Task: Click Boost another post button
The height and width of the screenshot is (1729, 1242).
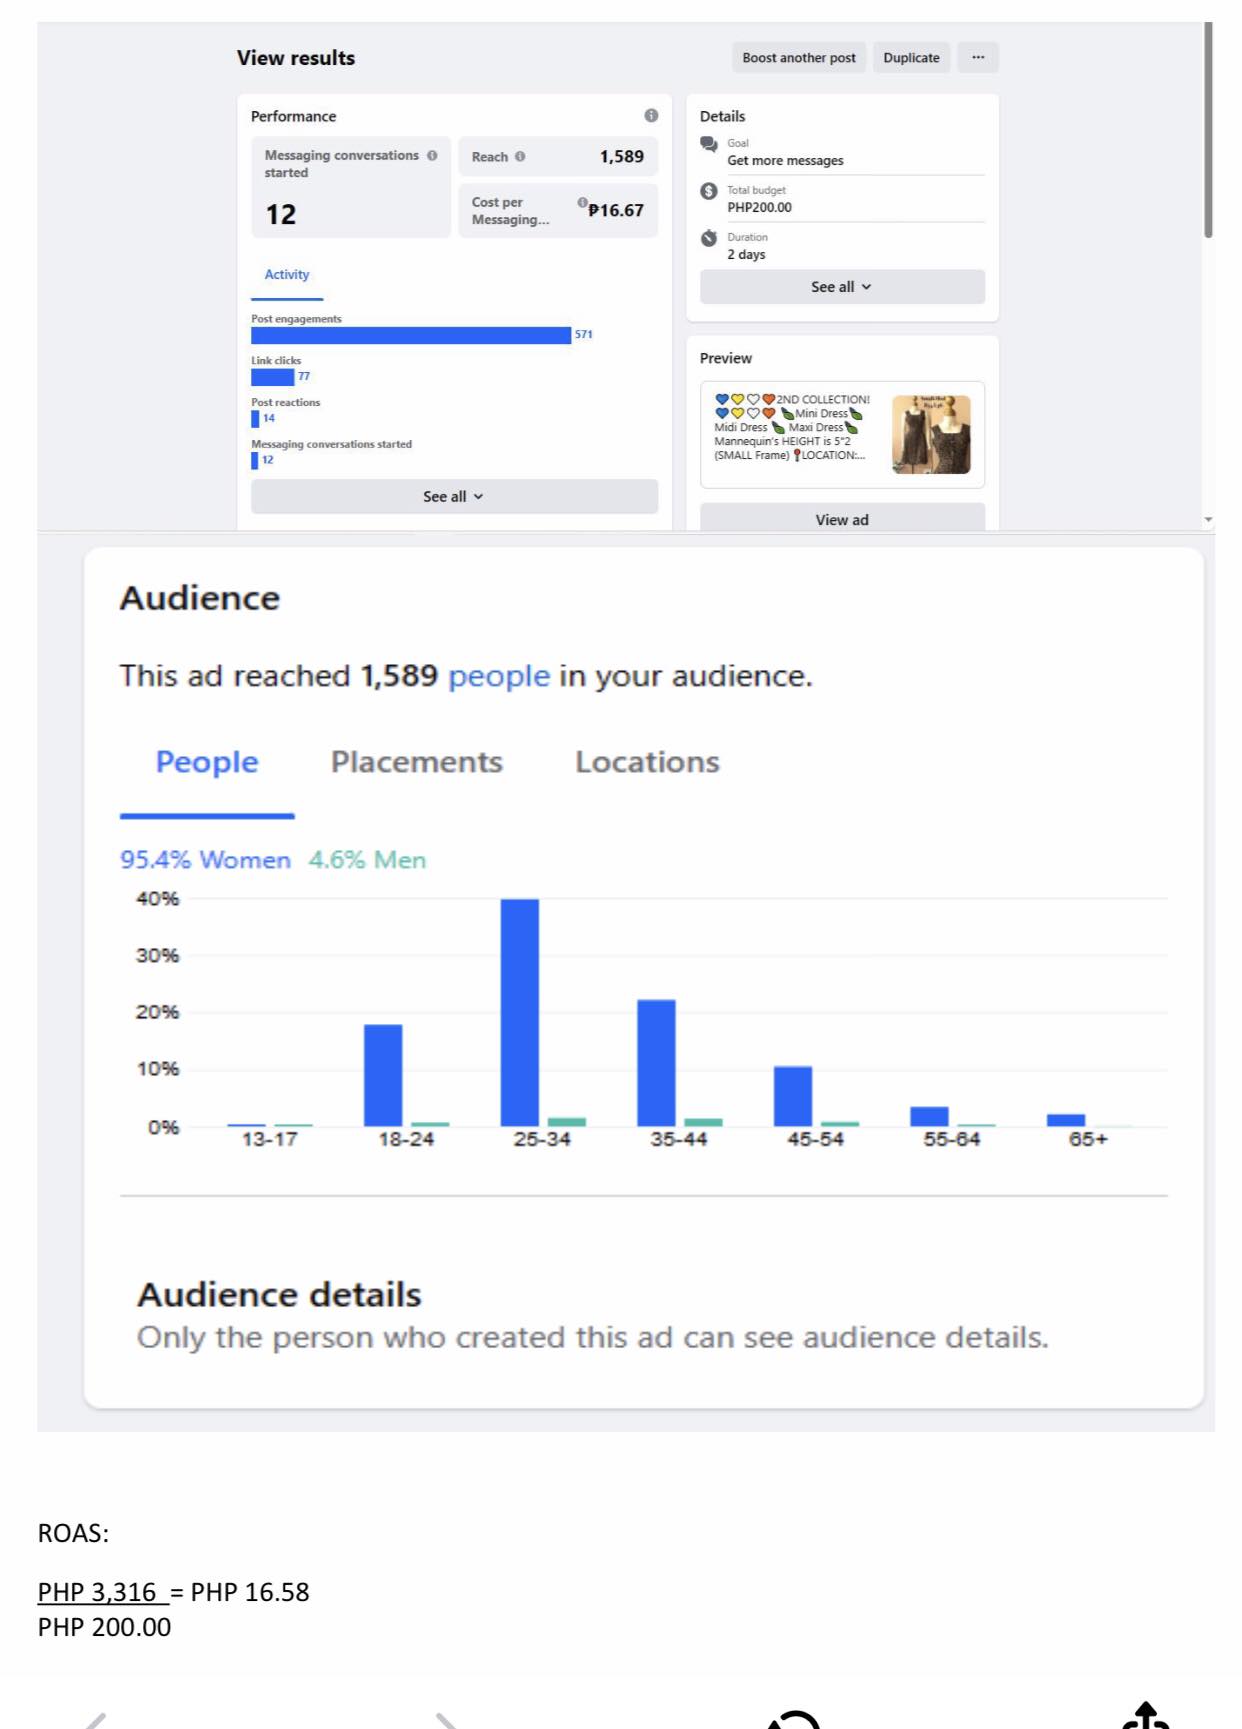Action: pos(798,58)
